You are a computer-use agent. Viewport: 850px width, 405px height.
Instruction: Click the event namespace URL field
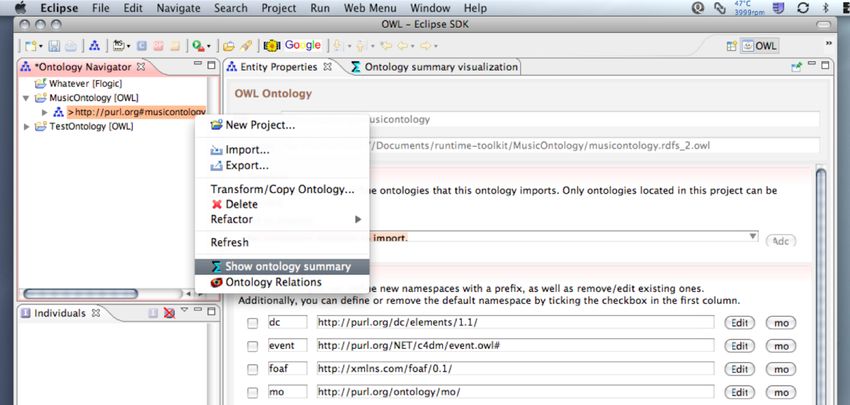pyautogui.click(x=516, y=345)
